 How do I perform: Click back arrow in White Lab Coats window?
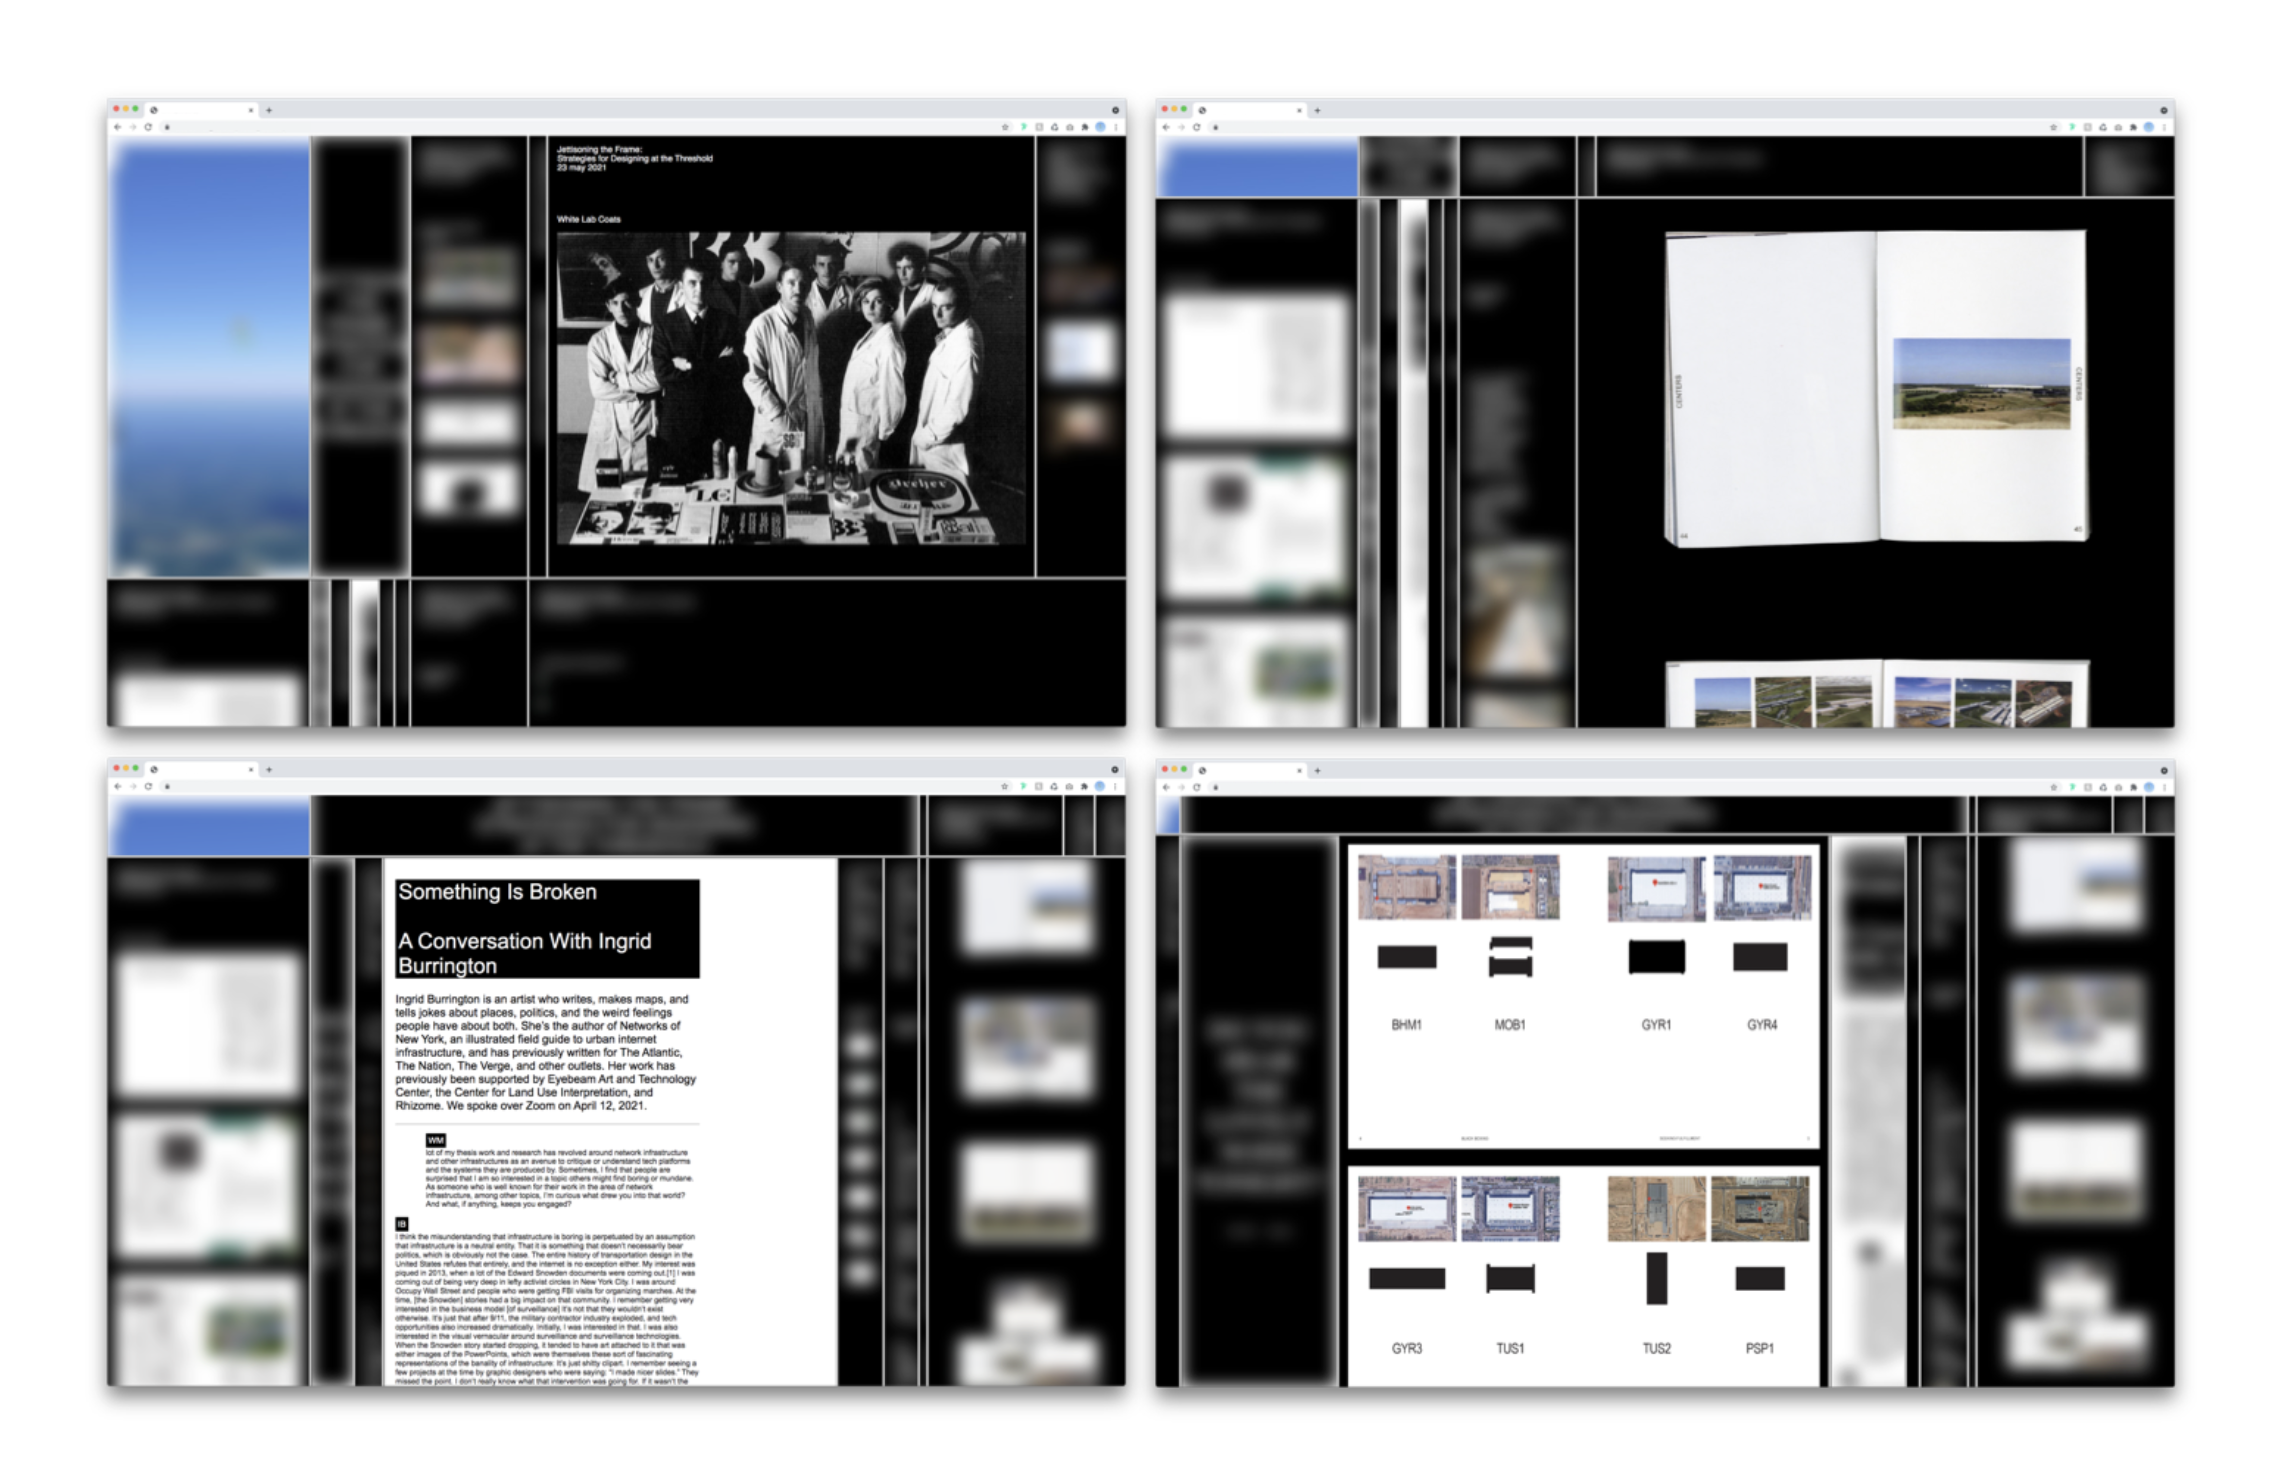pyautogui.click(x=117, y=127)
